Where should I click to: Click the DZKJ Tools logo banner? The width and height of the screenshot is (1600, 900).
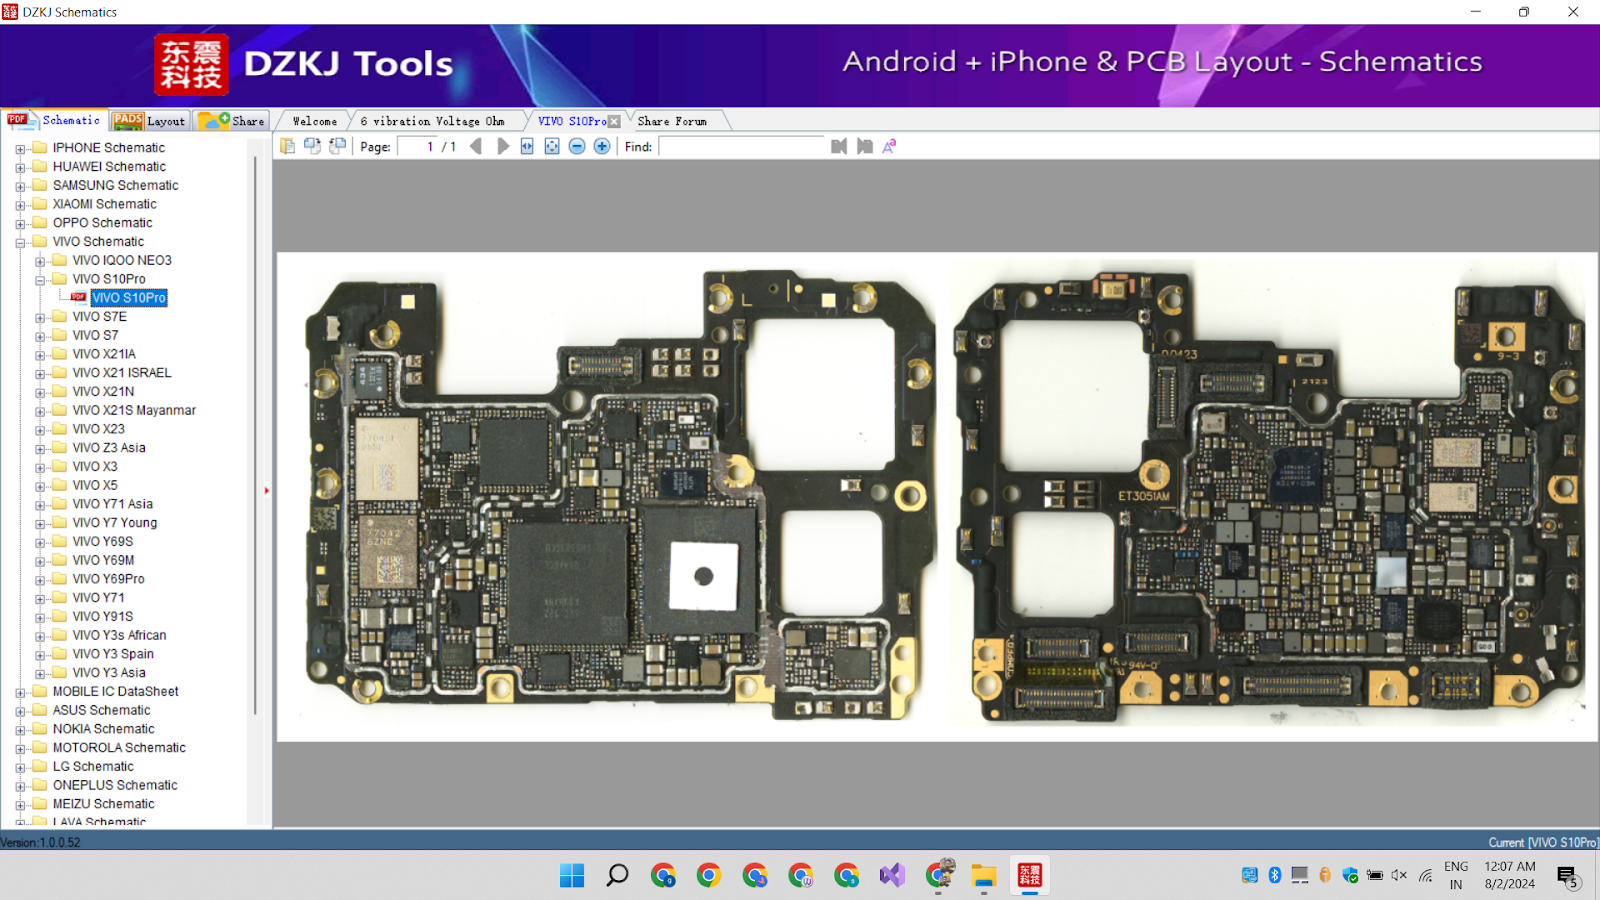point(305,64)
